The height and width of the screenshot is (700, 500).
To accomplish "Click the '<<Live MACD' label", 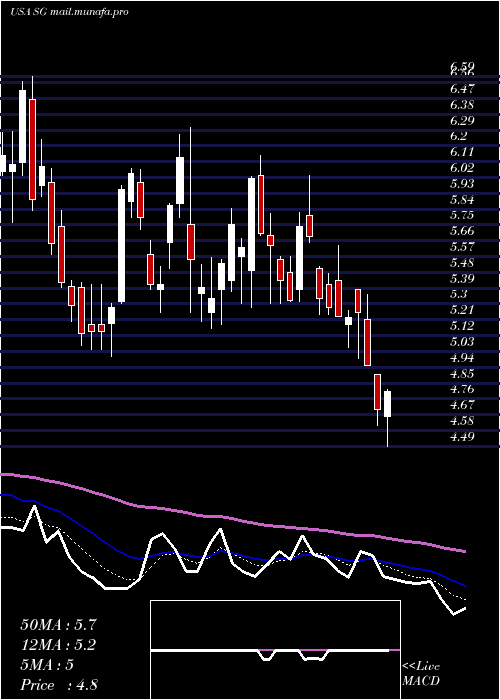I will 421,674.
